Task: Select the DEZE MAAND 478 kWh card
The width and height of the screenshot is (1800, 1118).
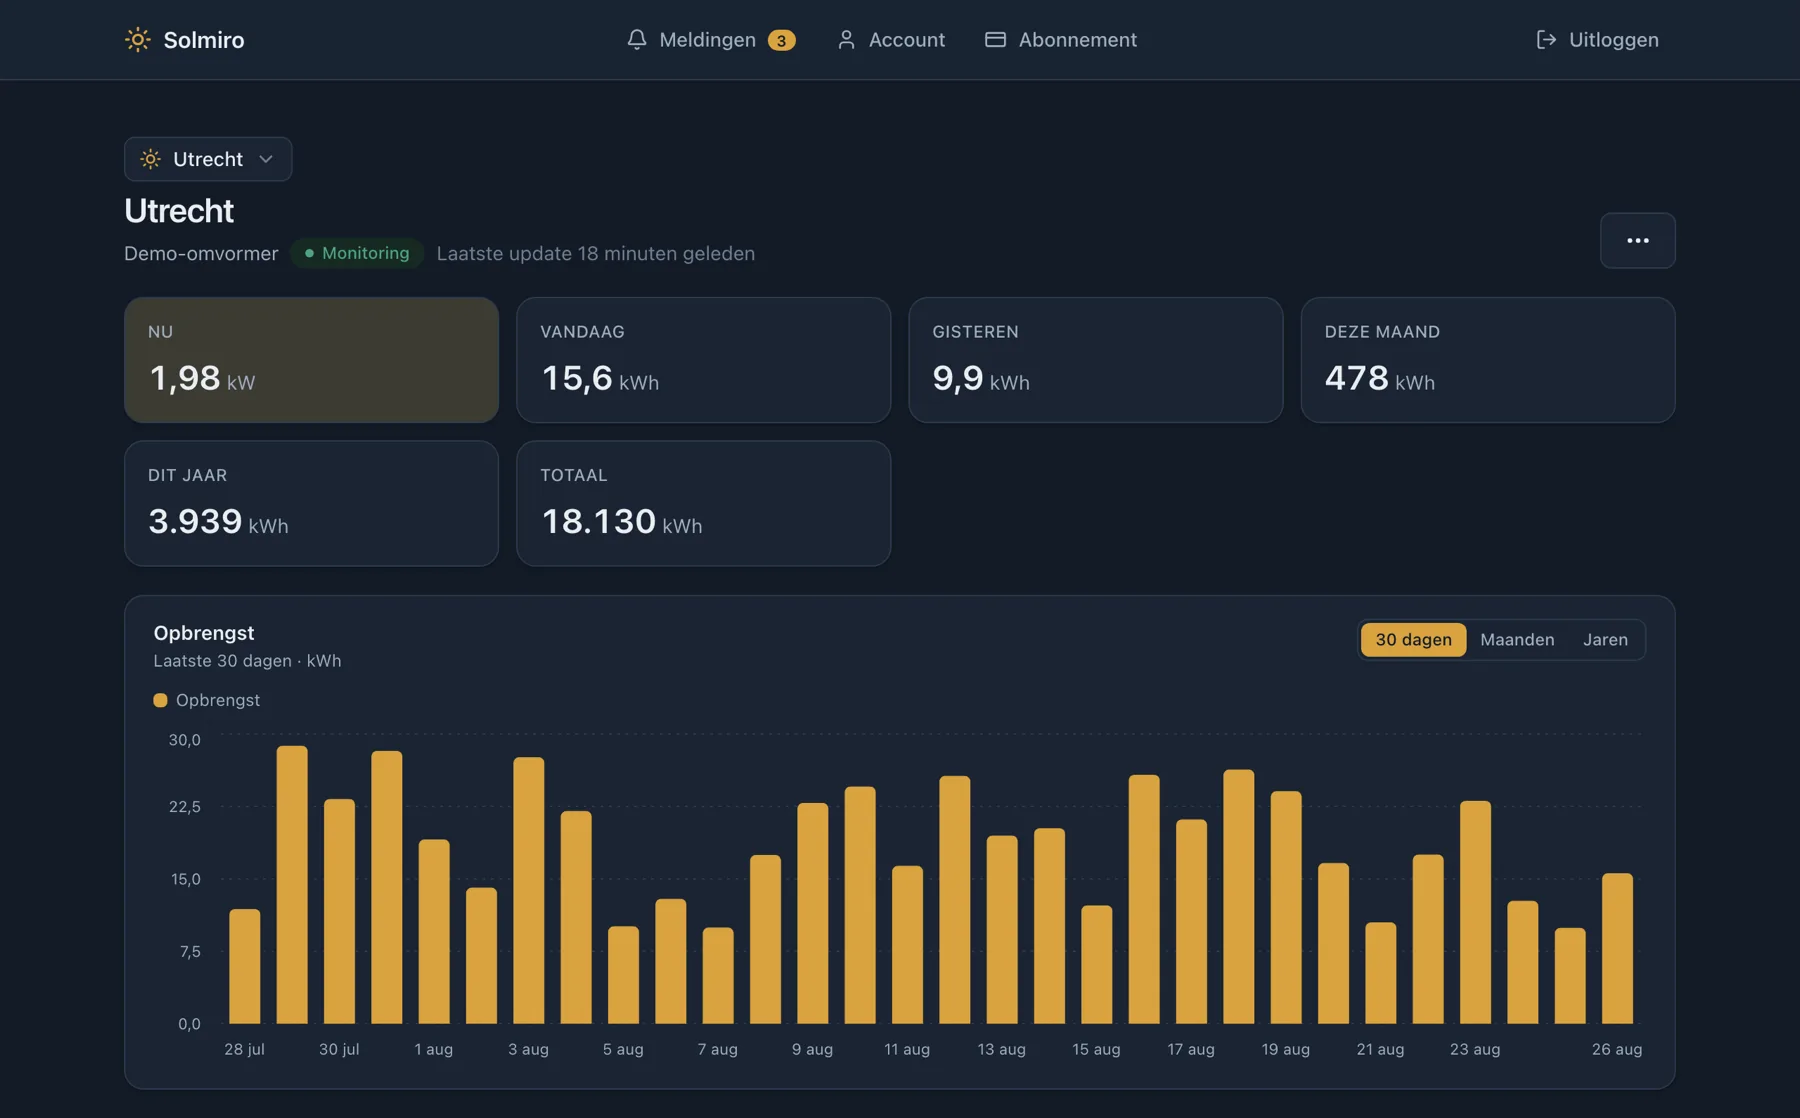Action: click(x=1488, y=360)
